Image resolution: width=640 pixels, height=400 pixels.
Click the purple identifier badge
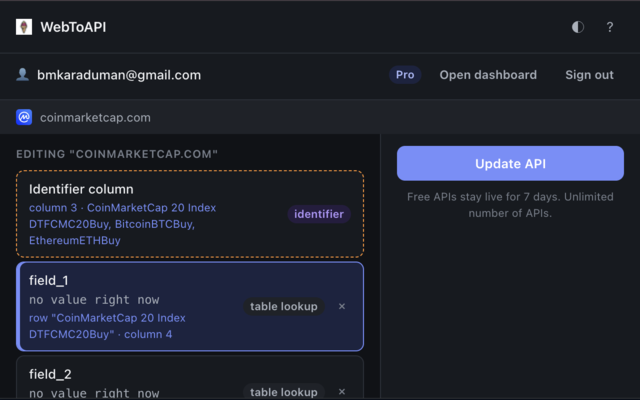tap(319, 214)
